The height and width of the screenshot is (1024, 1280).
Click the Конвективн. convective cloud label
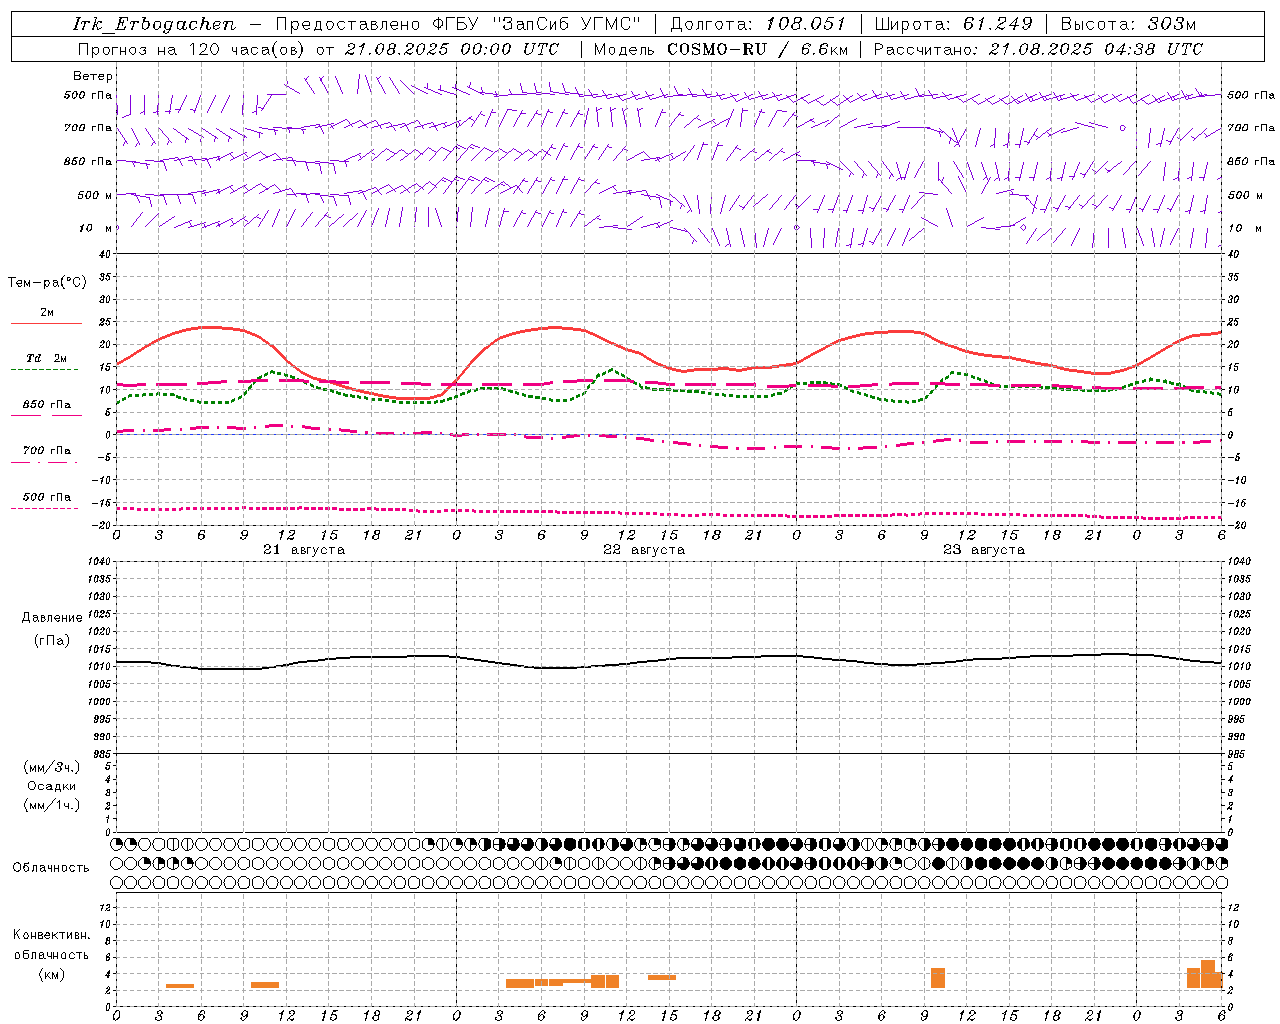(52, 935)
